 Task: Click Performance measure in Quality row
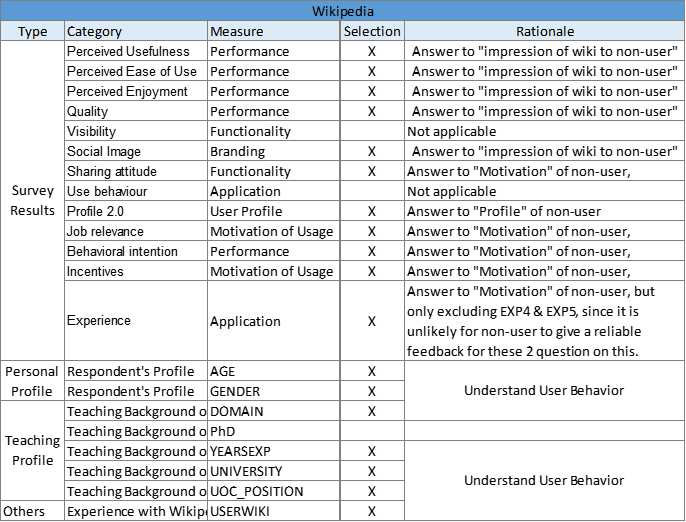[274, 111]
